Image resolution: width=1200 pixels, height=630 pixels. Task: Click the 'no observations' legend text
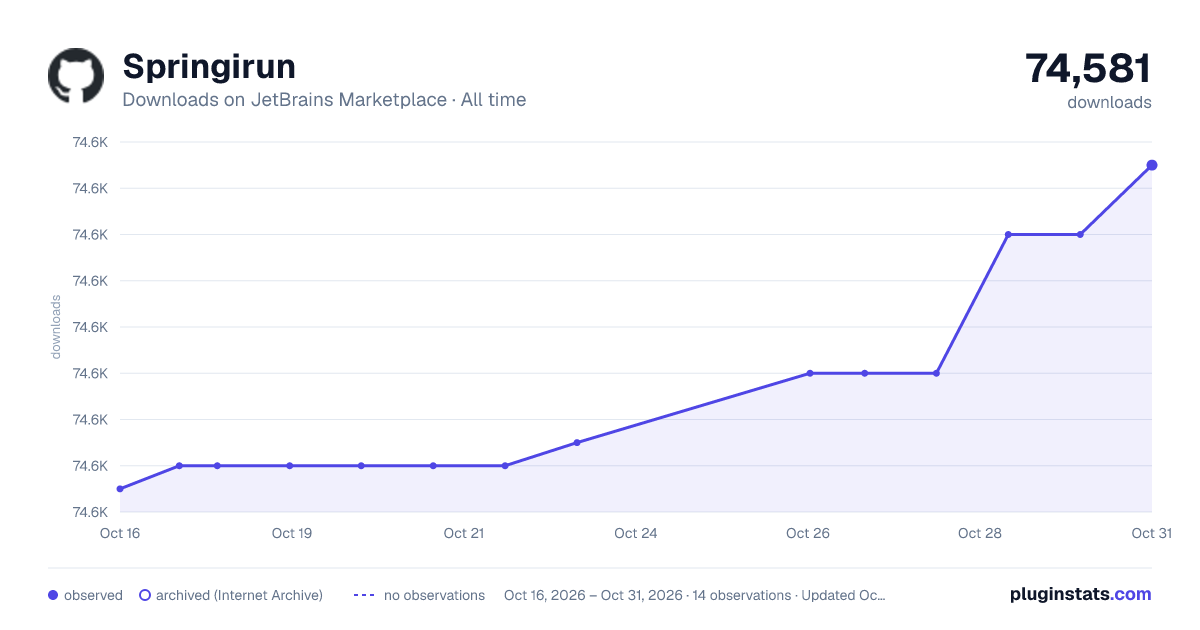point(434,595)
